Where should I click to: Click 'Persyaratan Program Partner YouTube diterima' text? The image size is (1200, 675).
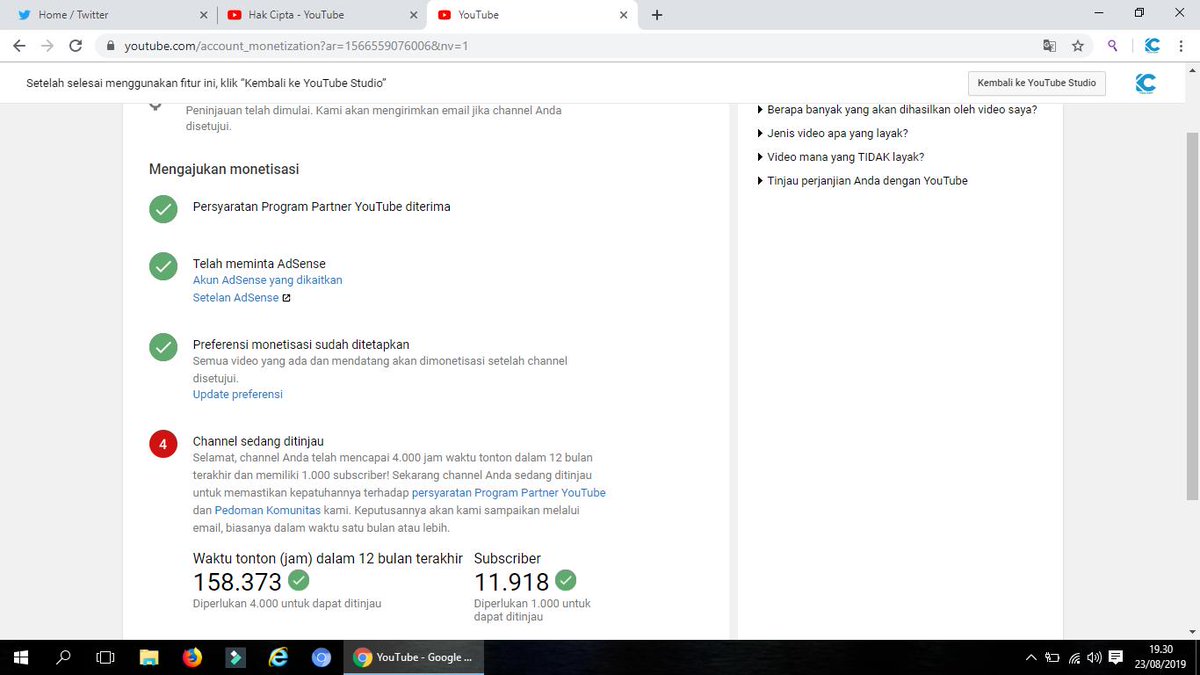tap(321, 207)
